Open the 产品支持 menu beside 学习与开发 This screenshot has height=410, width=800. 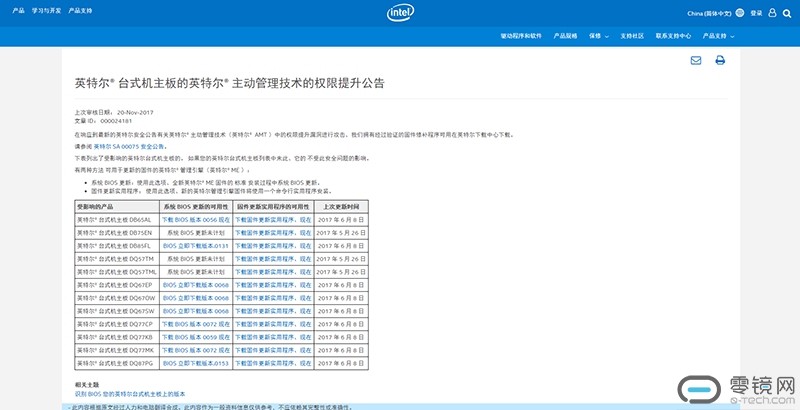click(80, 11)
